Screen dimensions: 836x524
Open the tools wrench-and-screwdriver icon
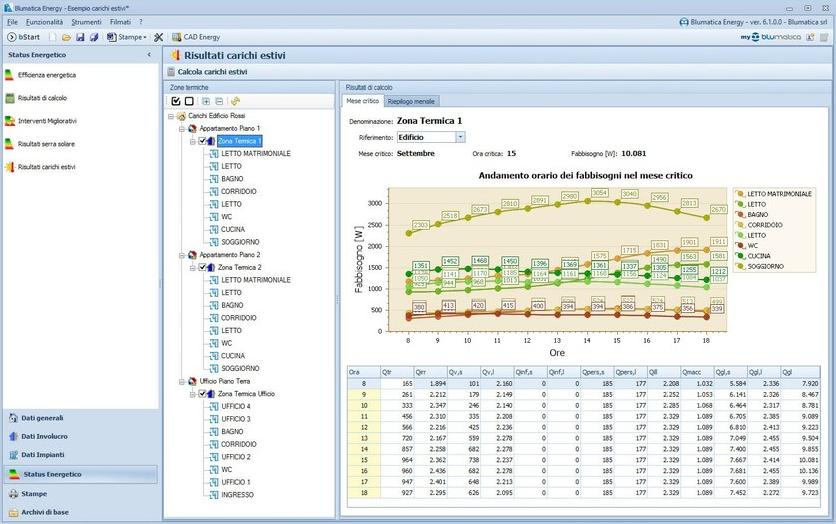coord(158,37)
